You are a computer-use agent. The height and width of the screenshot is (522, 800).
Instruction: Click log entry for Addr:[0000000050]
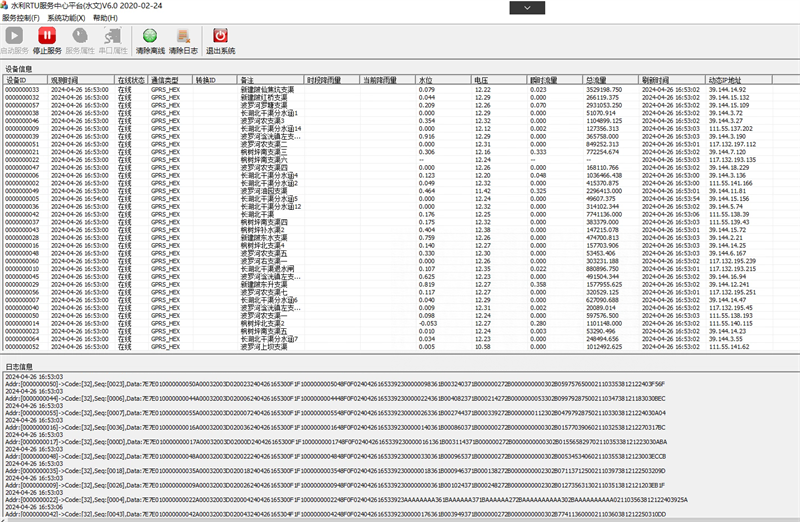click(x=335, y=384)
